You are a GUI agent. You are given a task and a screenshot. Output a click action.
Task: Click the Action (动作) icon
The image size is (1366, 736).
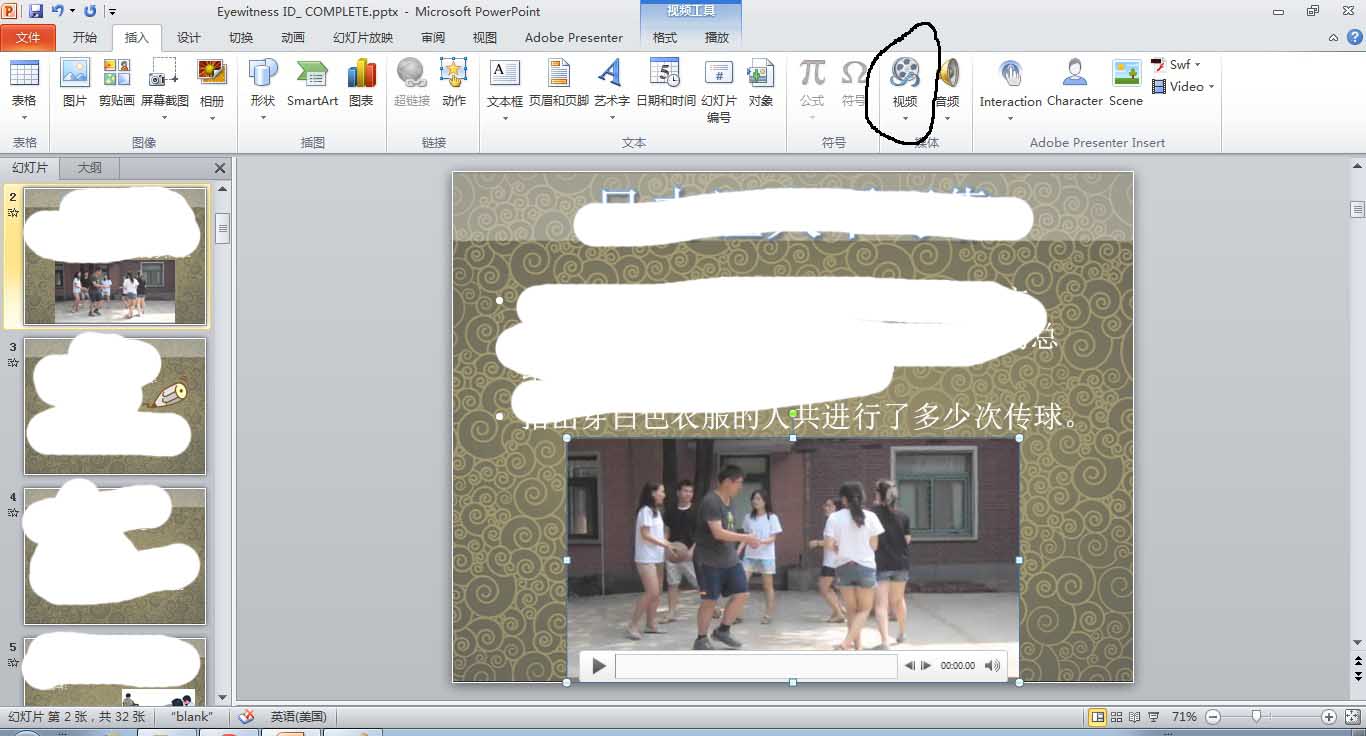pyautogui.click(x=454, y=73)
